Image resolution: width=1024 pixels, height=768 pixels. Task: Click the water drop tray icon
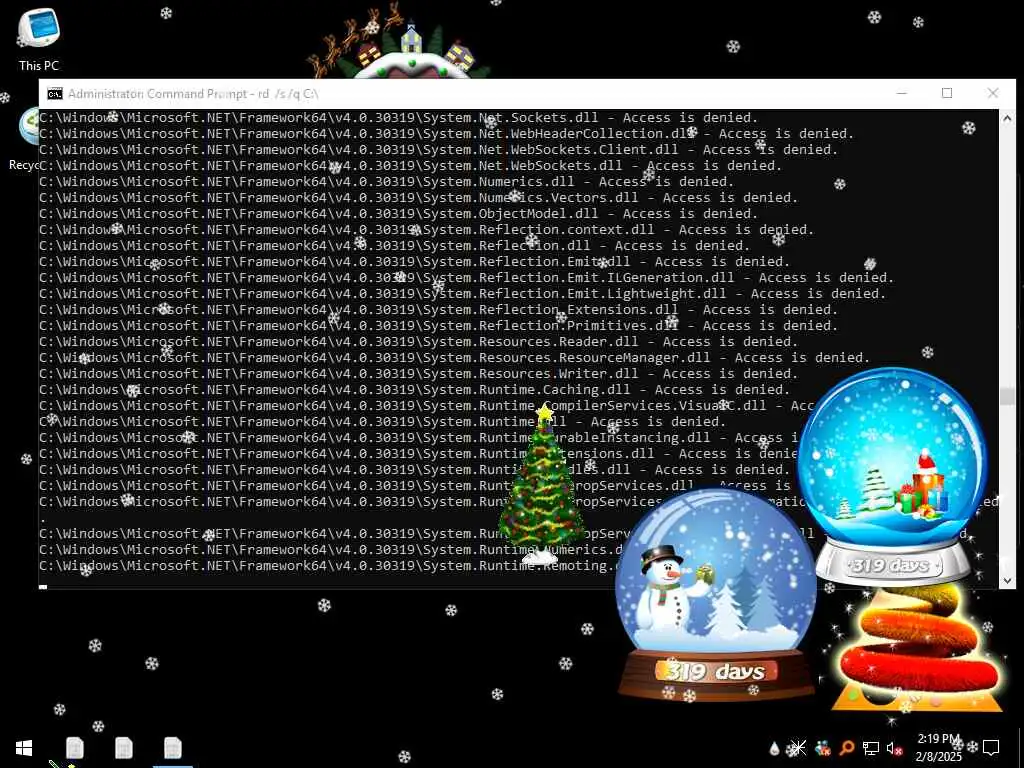(x=775, y=748)
